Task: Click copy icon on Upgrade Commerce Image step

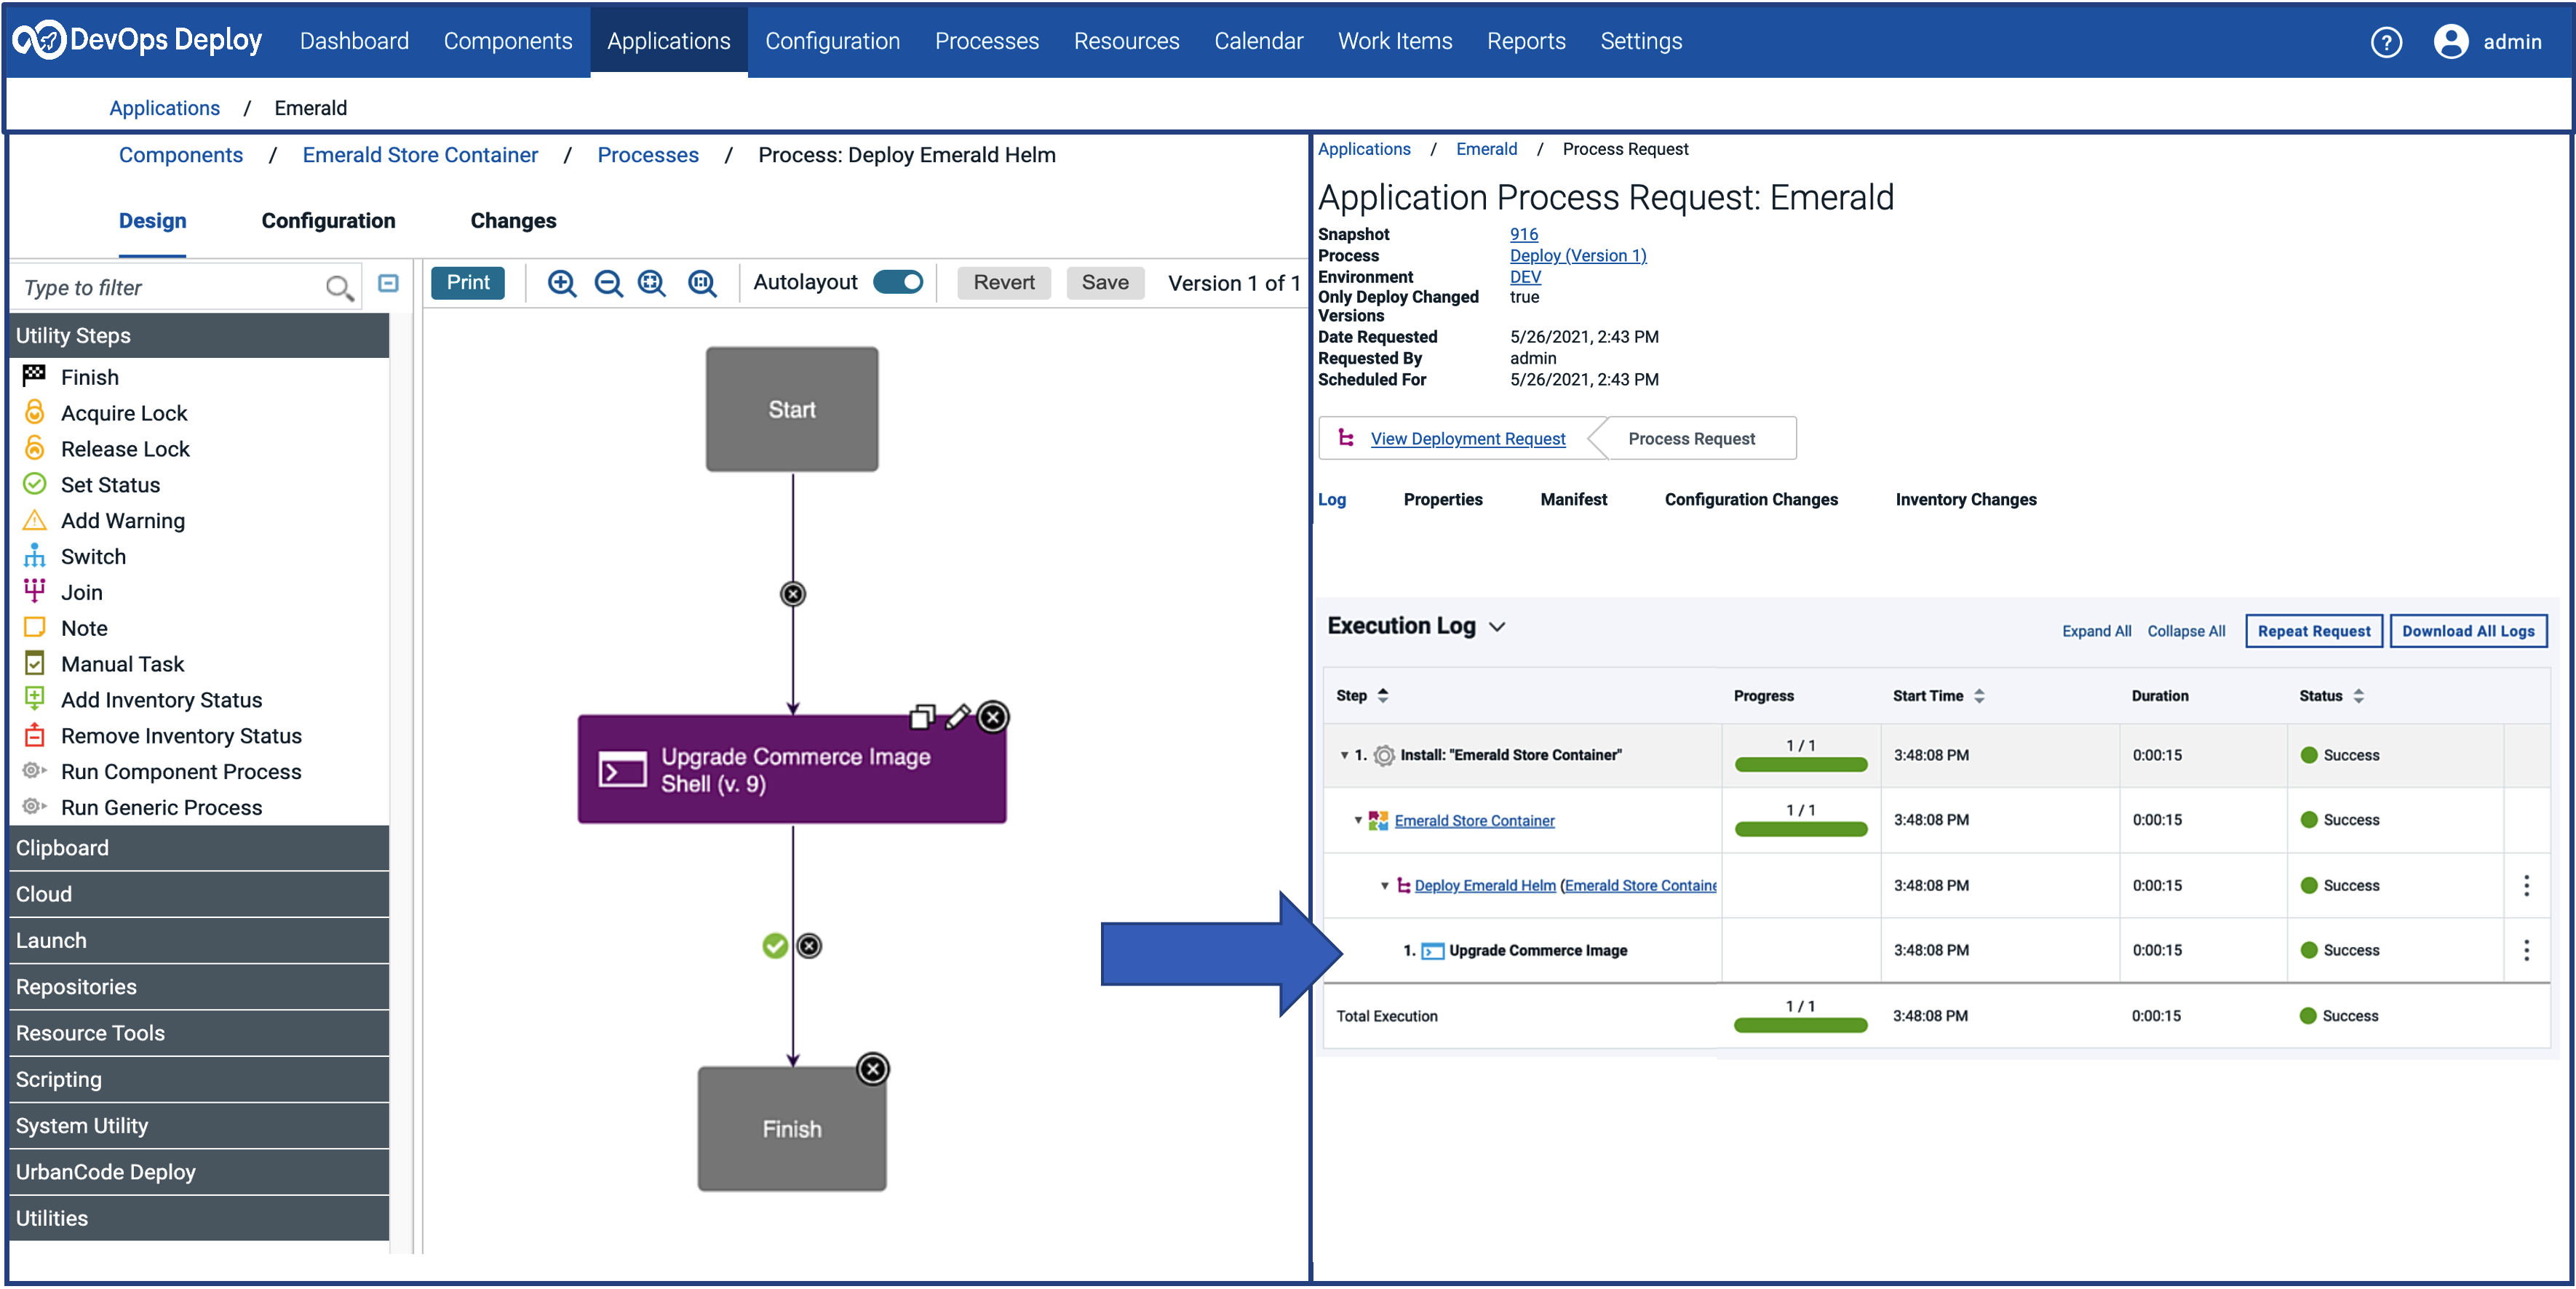Action: click(x=922, y=717)
